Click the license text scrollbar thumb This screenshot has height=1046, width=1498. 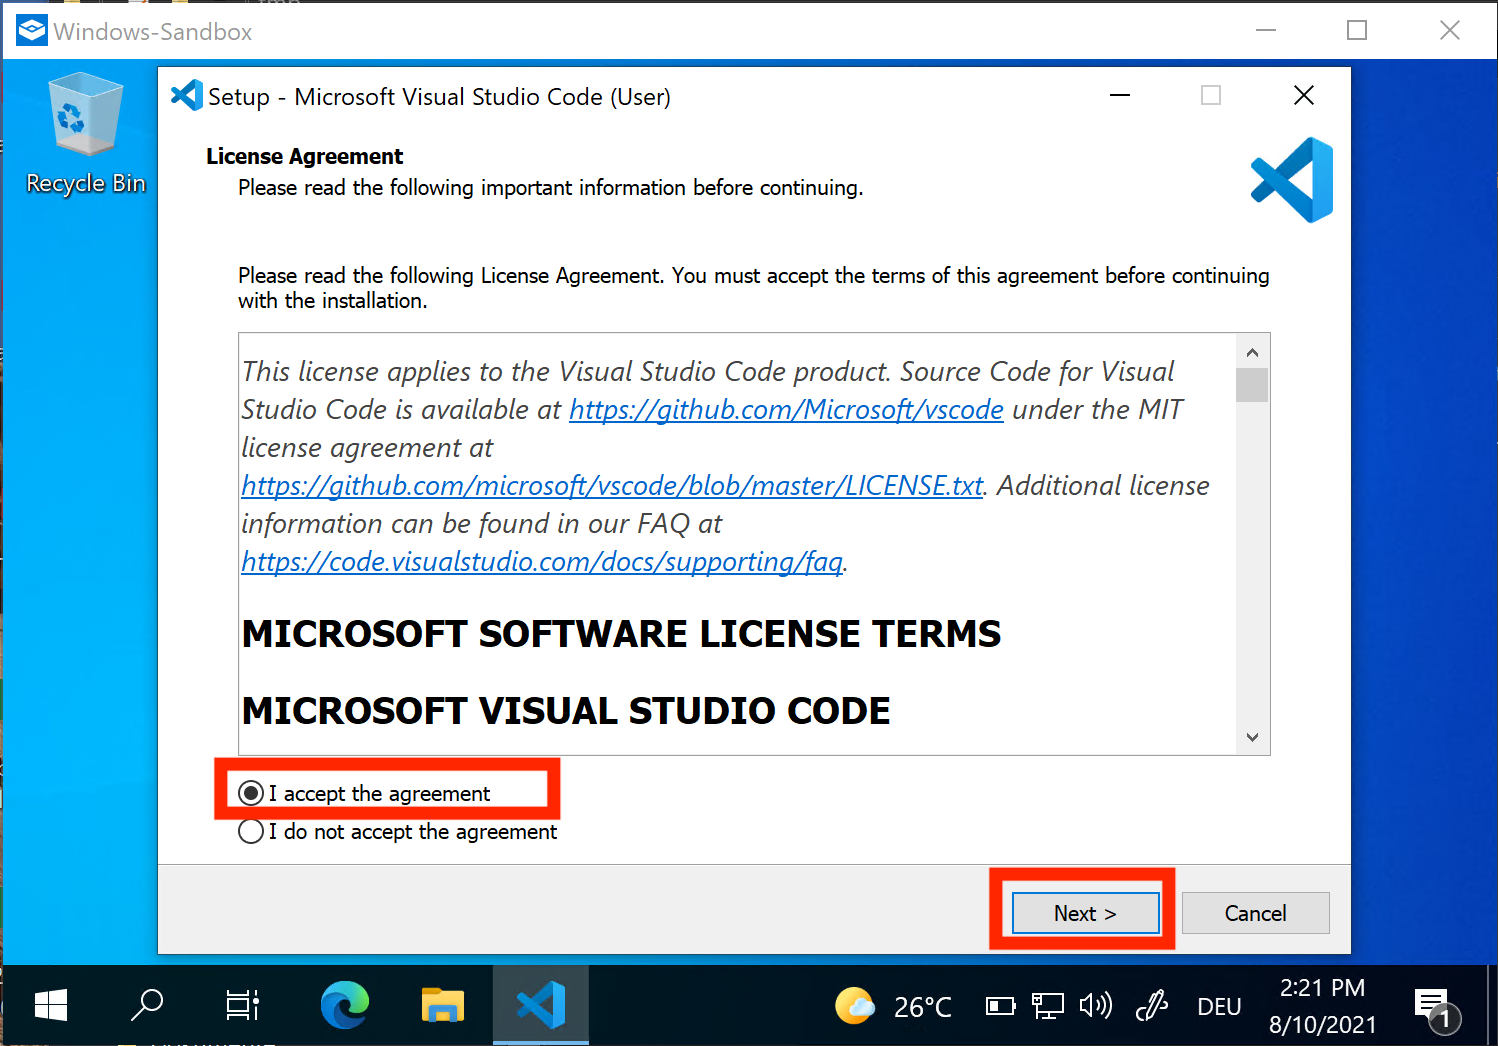click(1252, 385)
